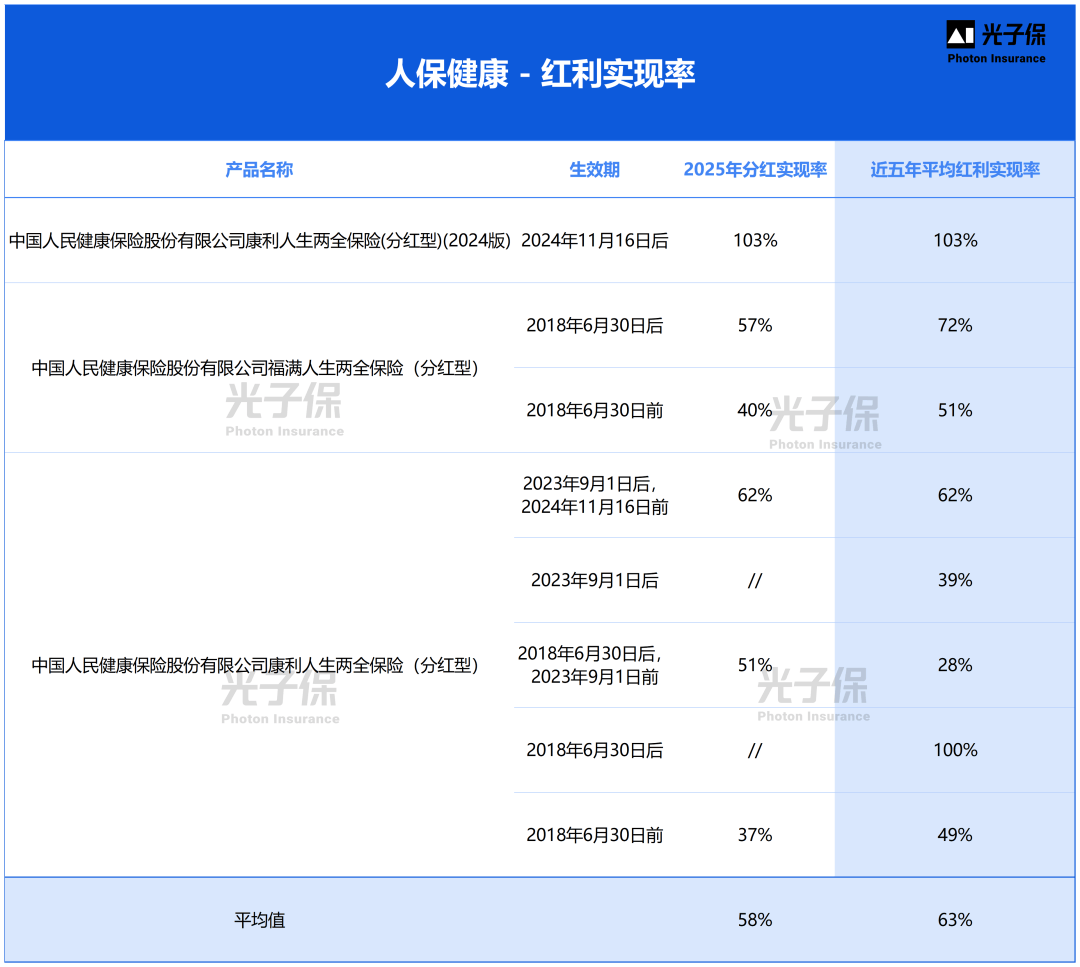Click the Photon Insurance caption under the banner logo
The width and height of the screenshot is (1080, 967).
pyautogui.click(x=996, y=59)
